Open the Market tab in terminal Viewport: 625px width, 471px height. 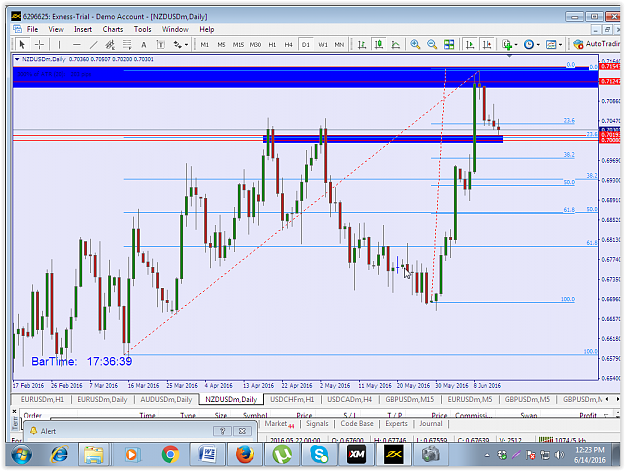pos(279,424)
